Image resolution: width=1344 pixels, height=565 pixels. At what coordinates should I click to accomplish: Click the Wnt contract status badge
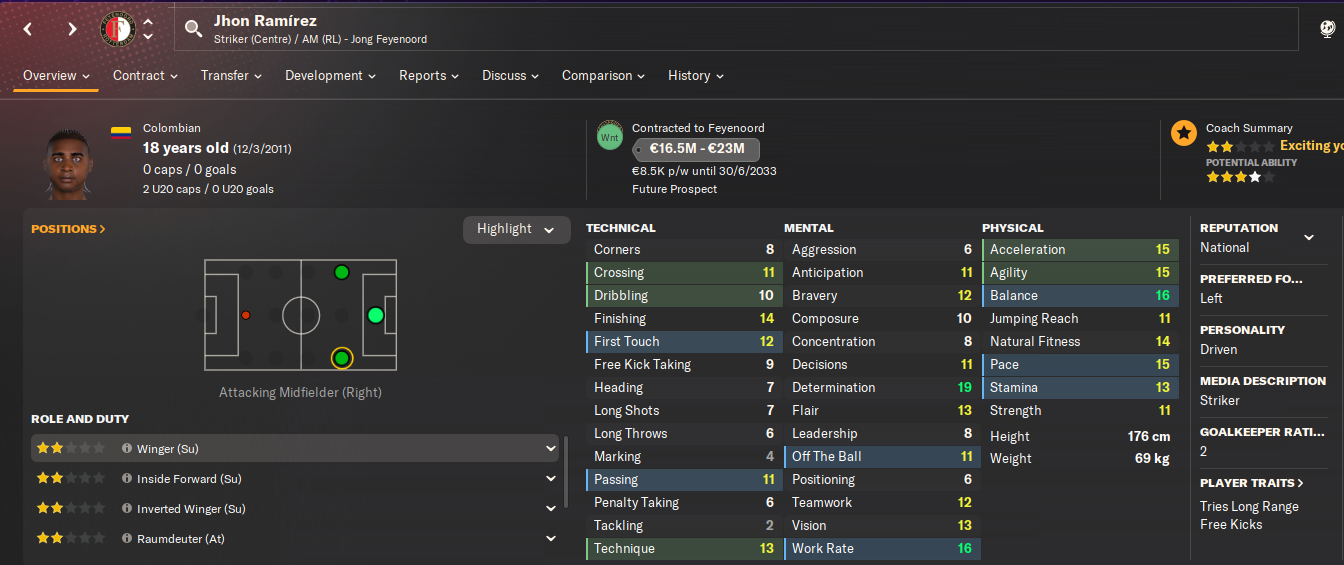click(610, 136)
